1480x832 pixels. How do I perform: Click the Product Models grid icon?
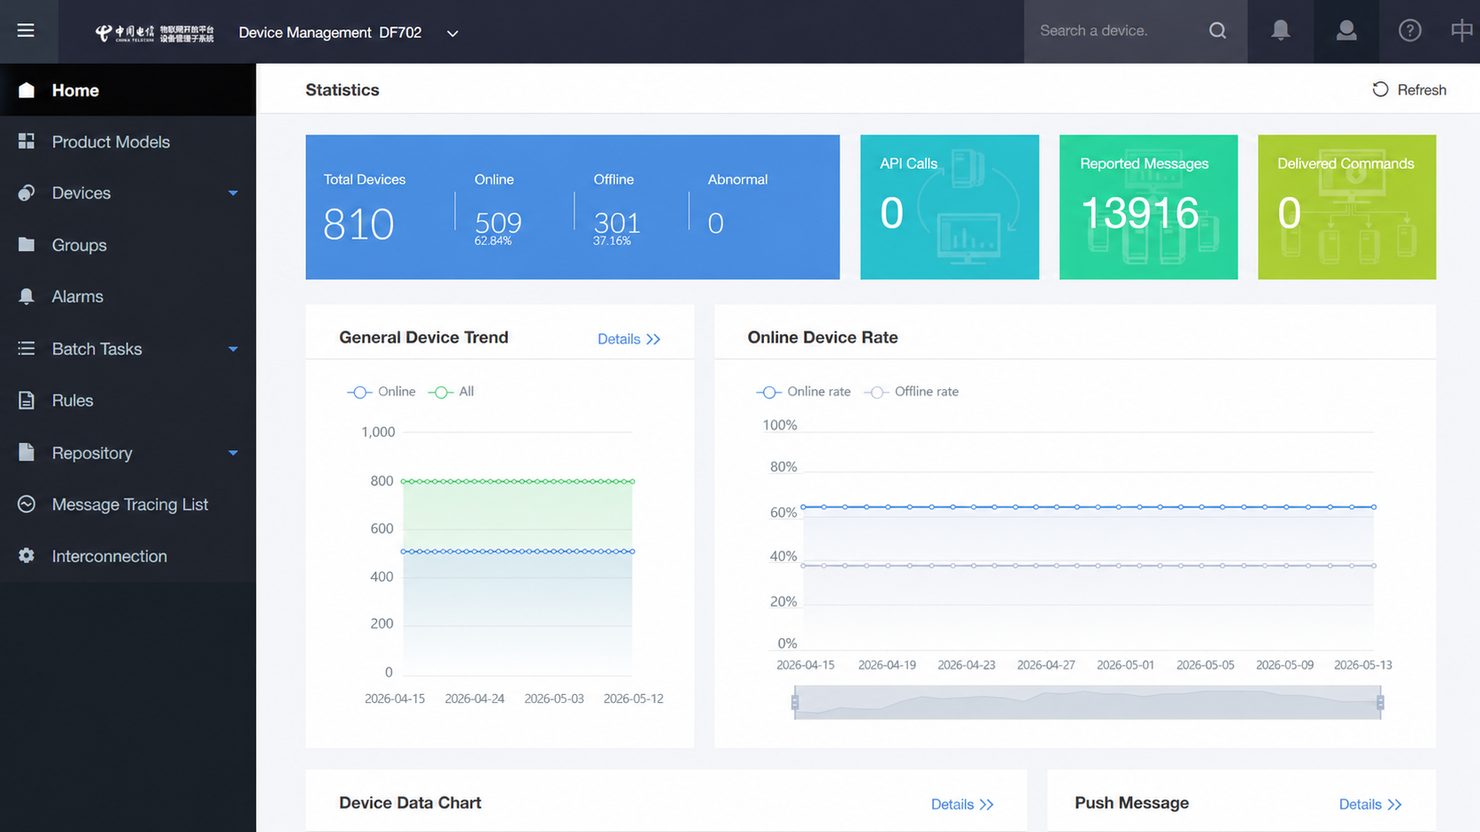click(x=27, y=142)
